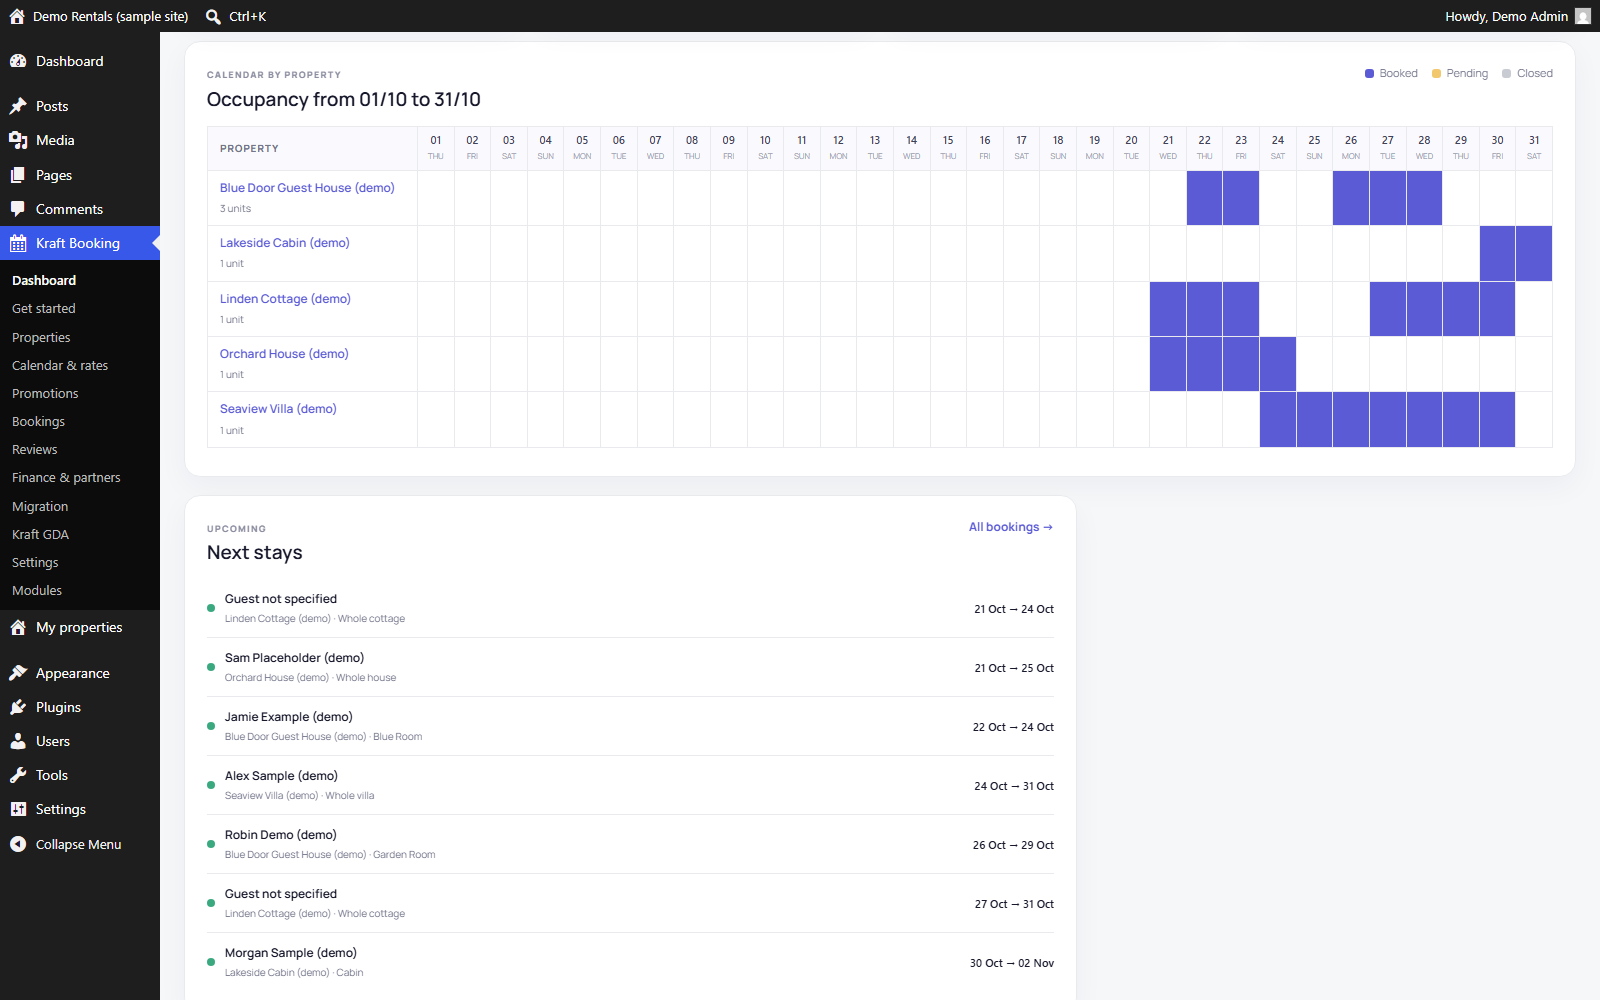Click the 30 Oct – 02 Nov dates
This screenshot has width=1600, height=1000.
(x=1011, y=963)
